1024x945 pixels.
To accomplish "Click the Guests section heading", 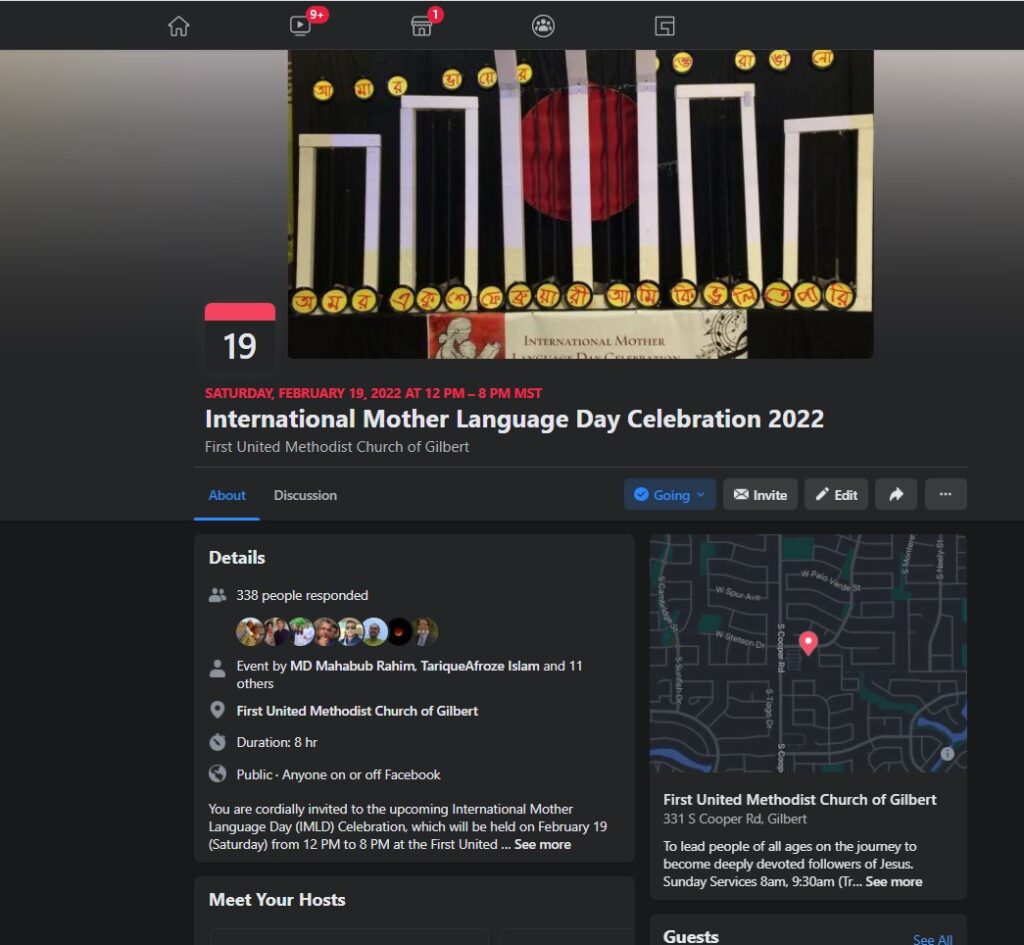I will click(x=691, y=937).
